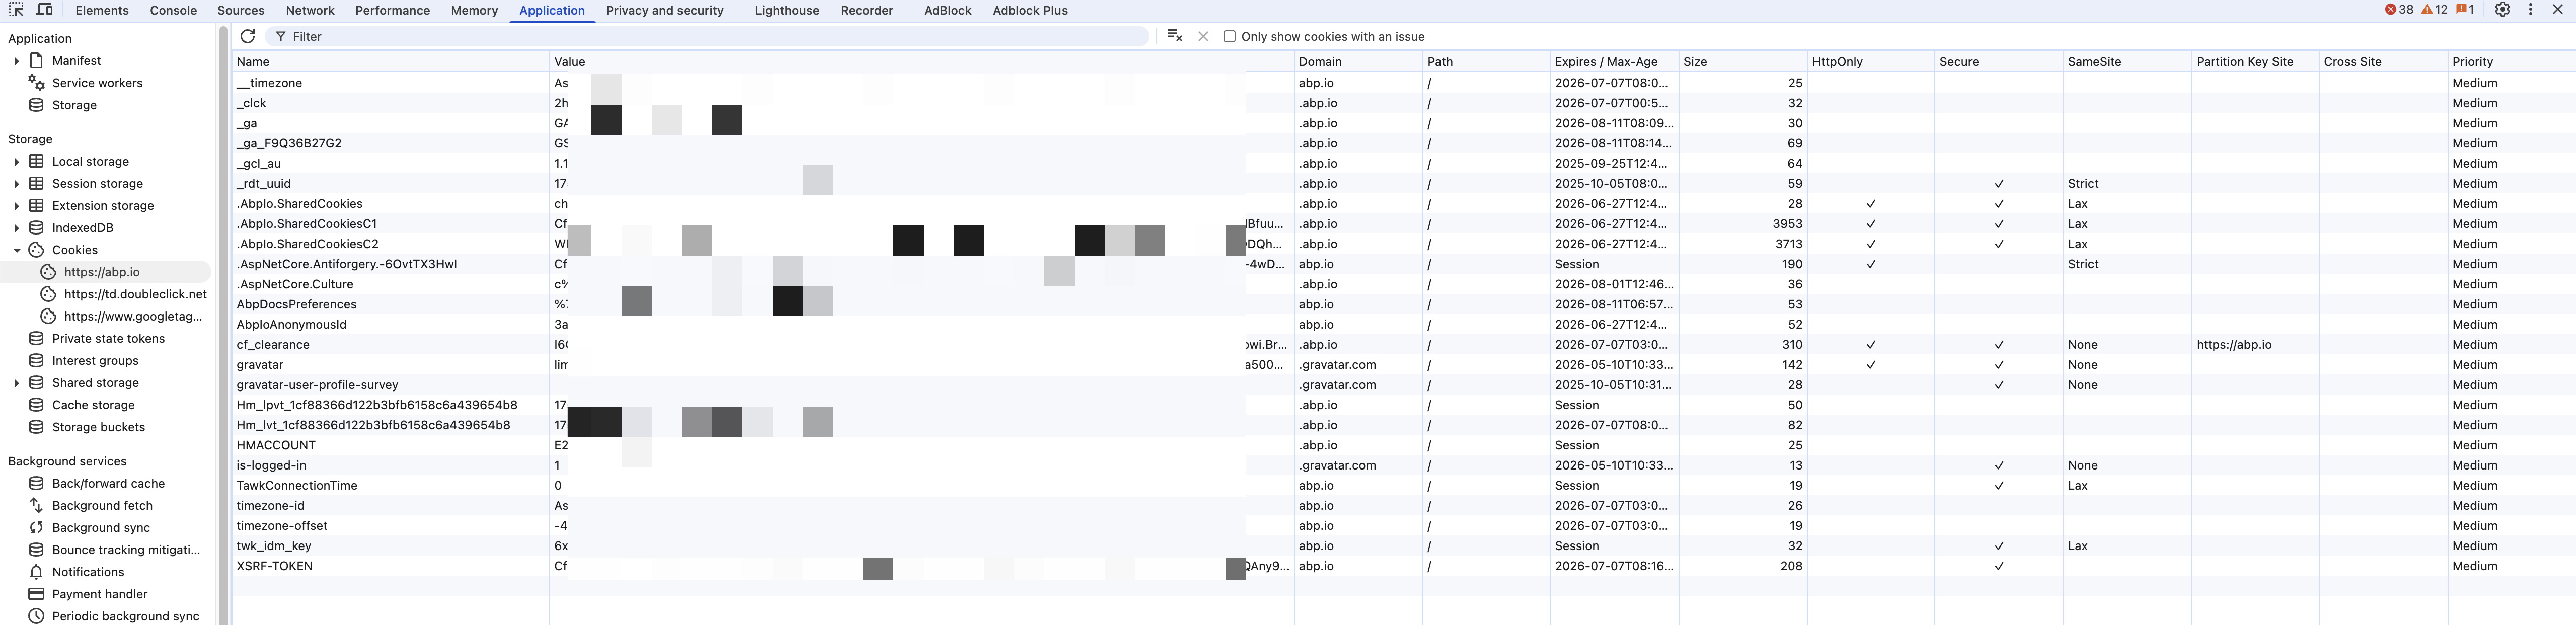
Task: Select the td.doubleclick.net cookie origin
Action: [135, 294]
